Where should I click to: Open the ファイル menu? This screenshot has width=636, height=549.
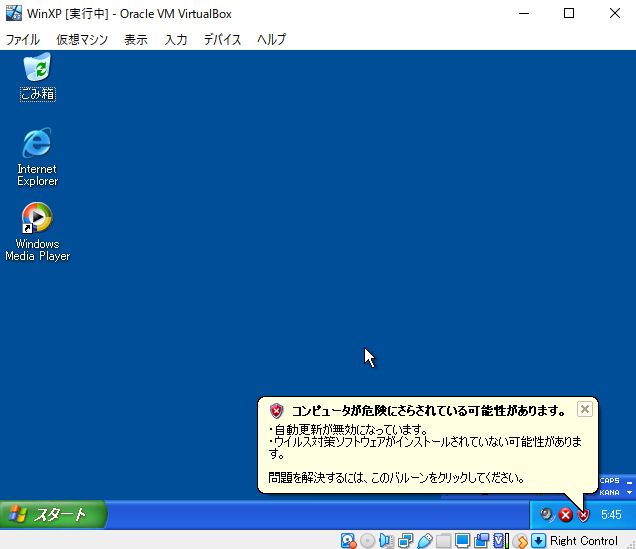point(23,39)
